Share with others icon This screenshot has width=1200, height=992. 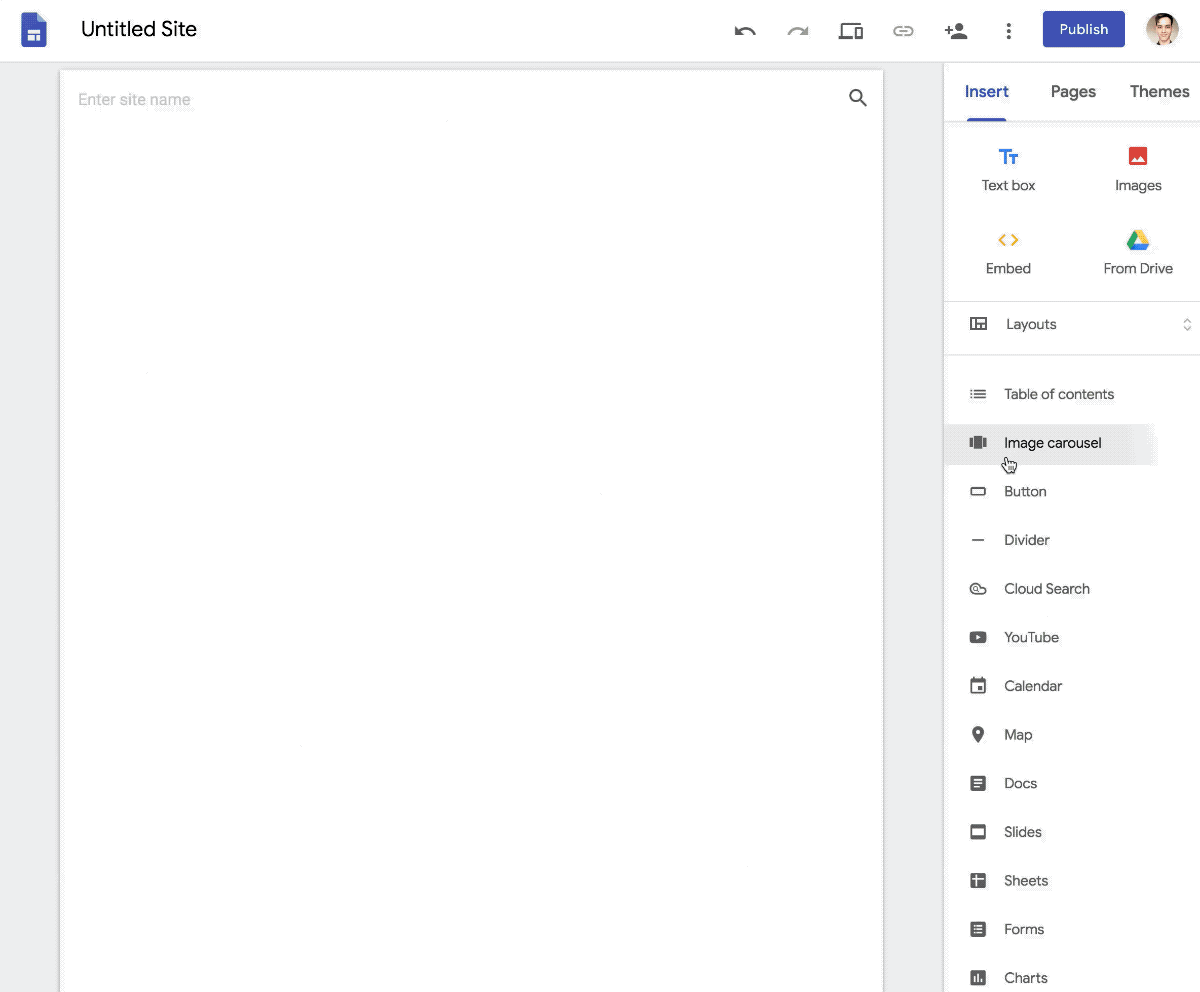click(956, 31)
